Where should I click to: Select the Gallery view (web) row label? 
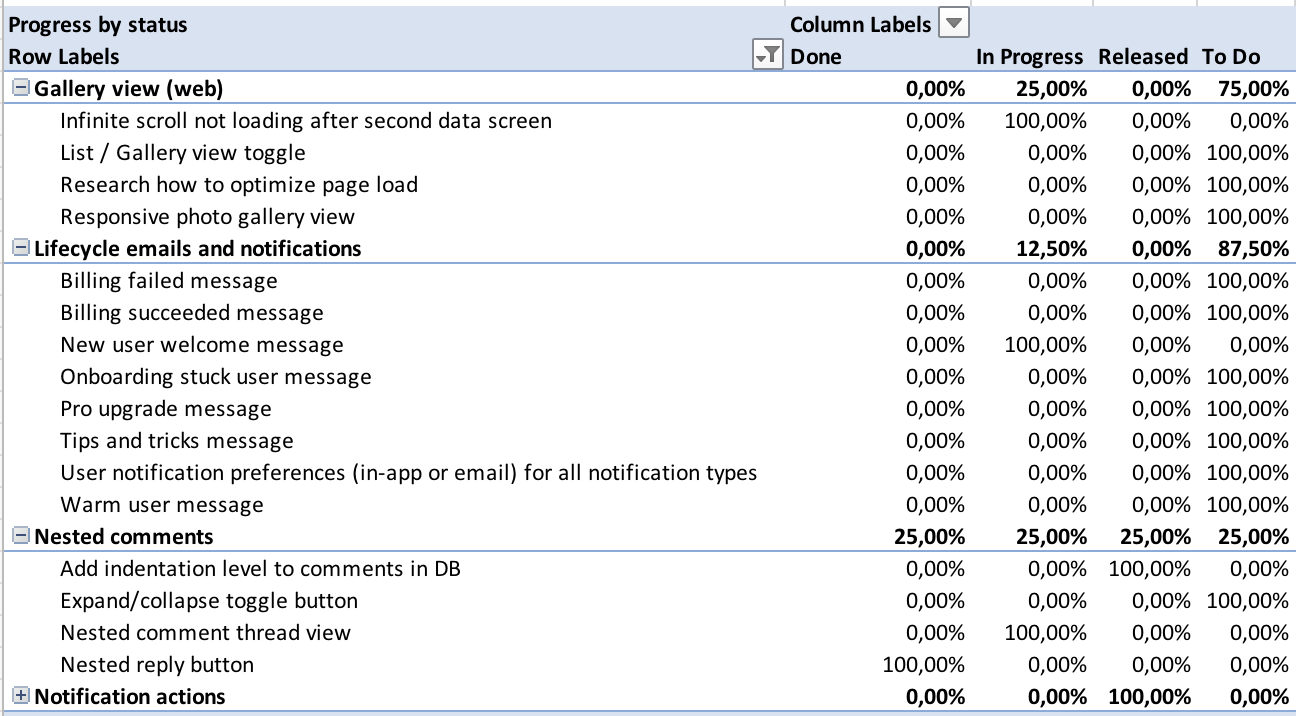coord(129,89)
